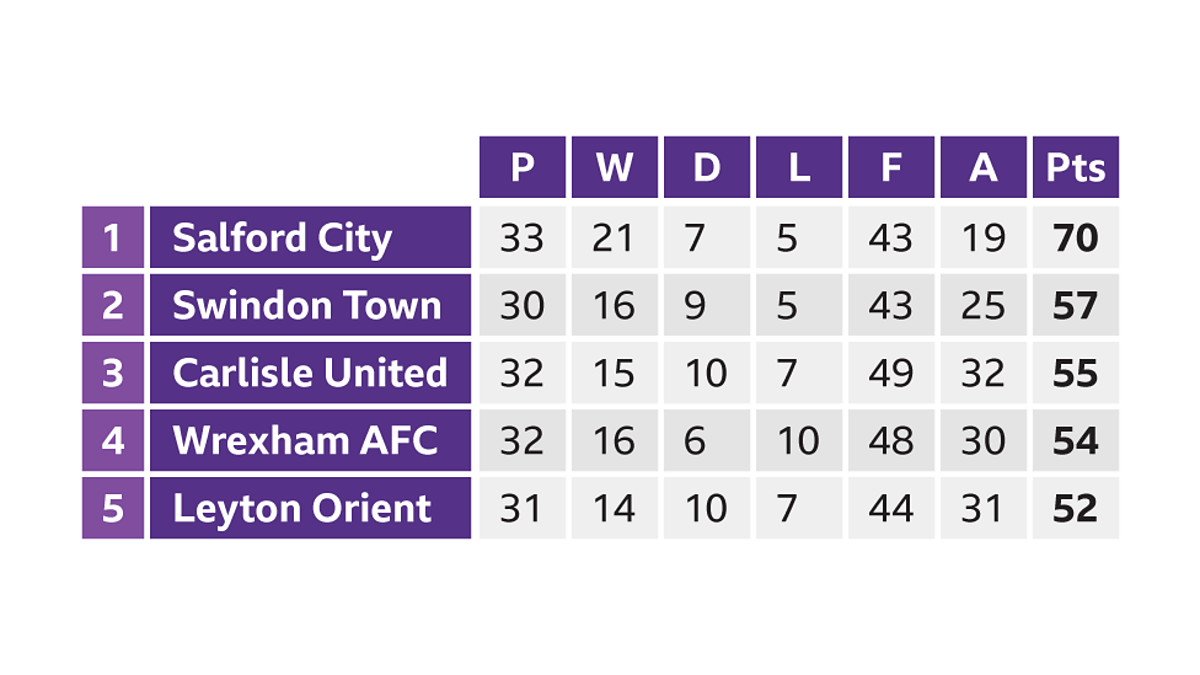1200x675 pixels.
Task: Select the position 2 rank cell
Action: [113, 306]
